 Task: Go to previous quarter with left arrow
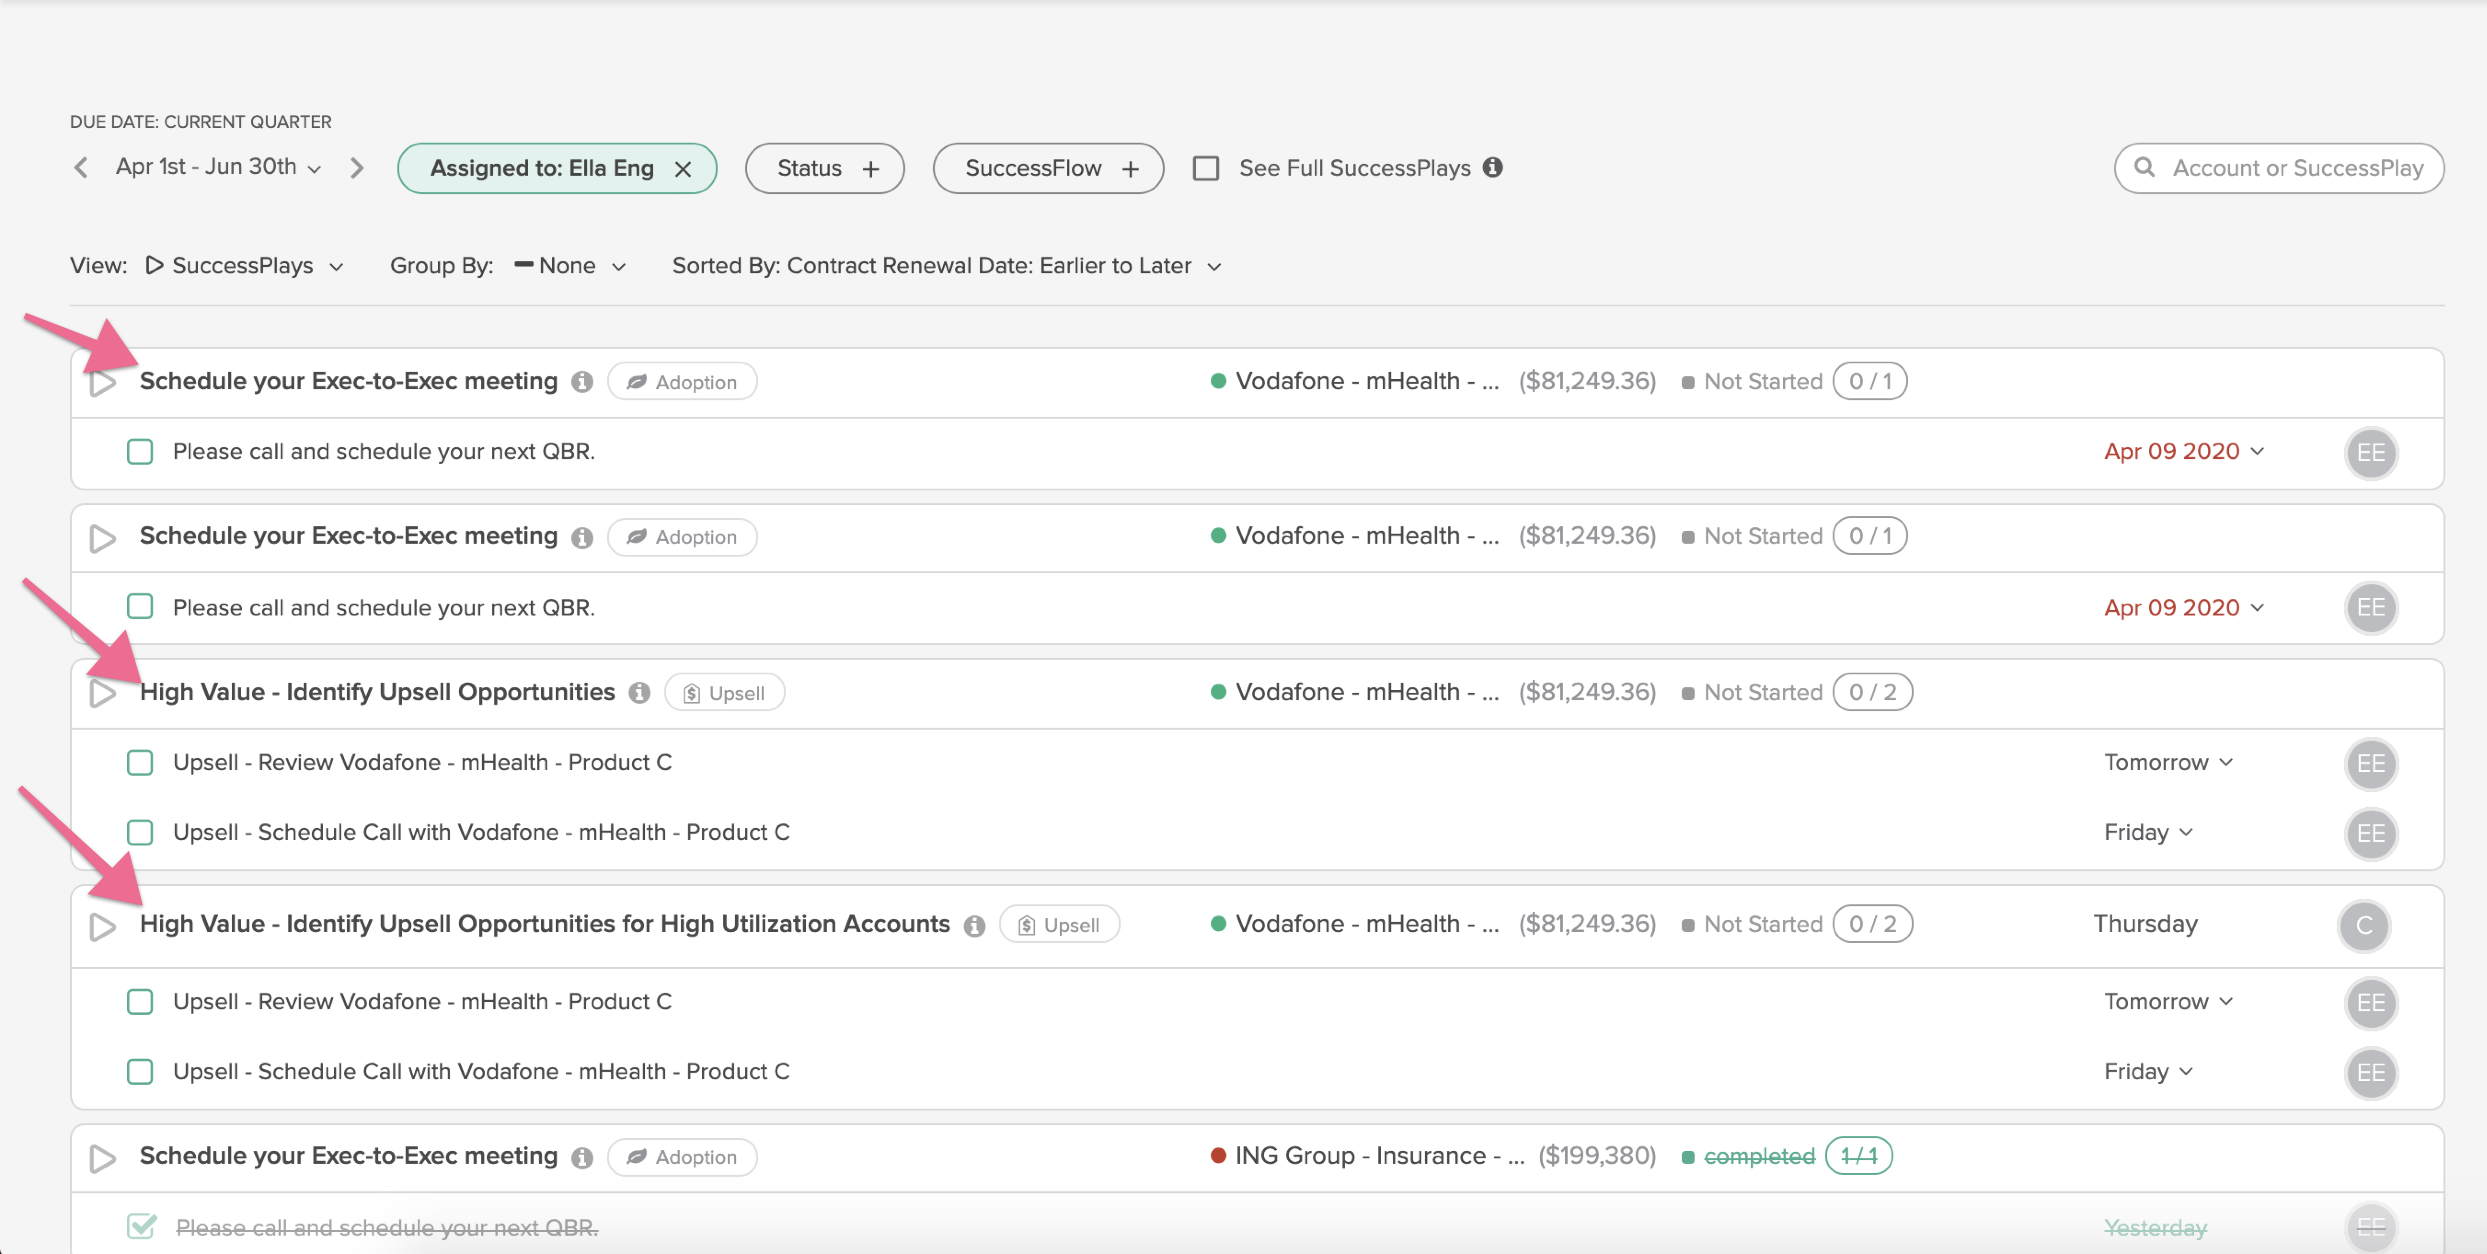pos(81,168)
